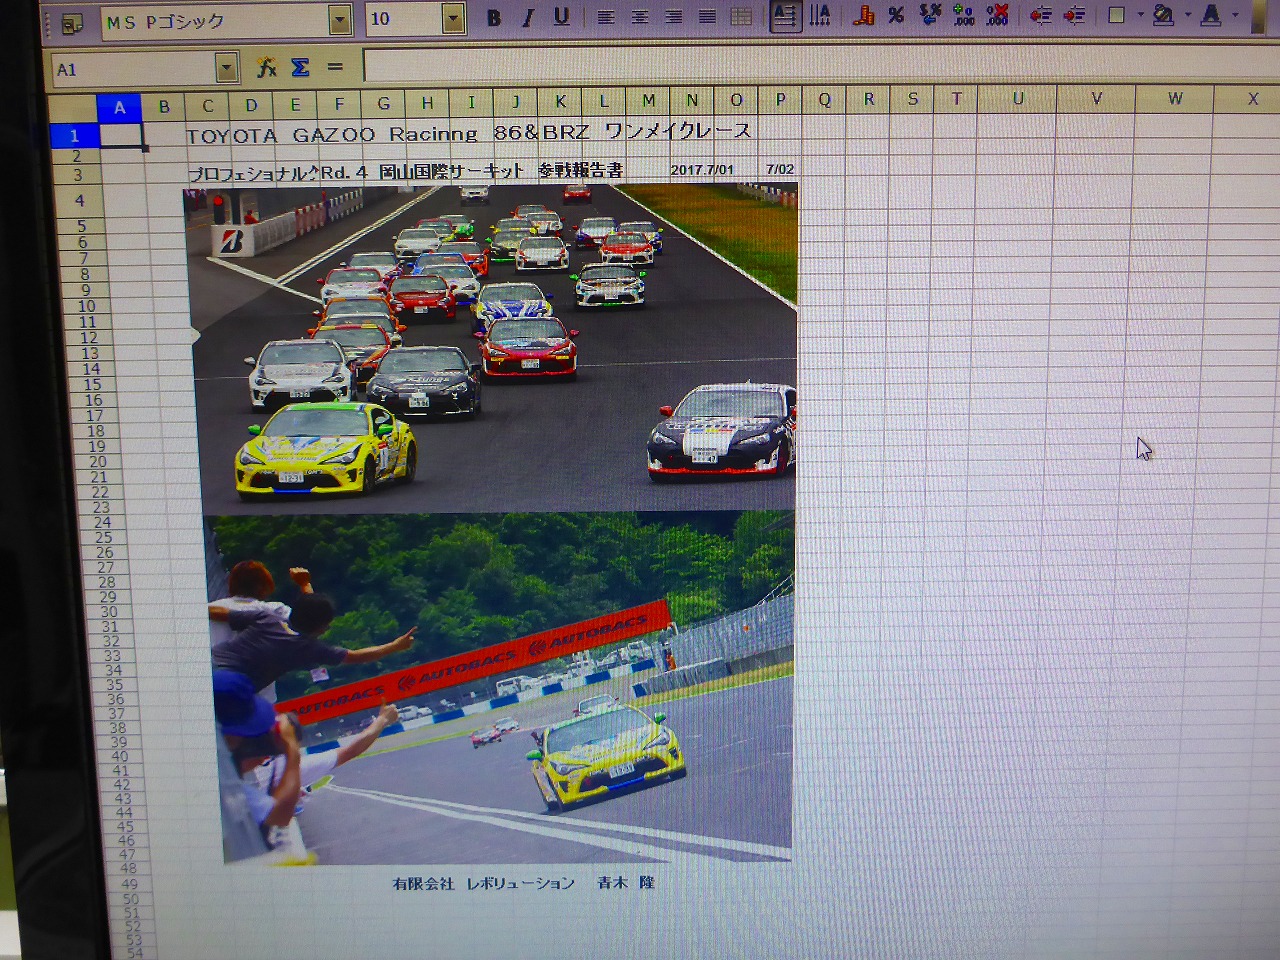Align cell text right
The height and width of the screenshot is (960, 1280).
click(x=674, y=17)
